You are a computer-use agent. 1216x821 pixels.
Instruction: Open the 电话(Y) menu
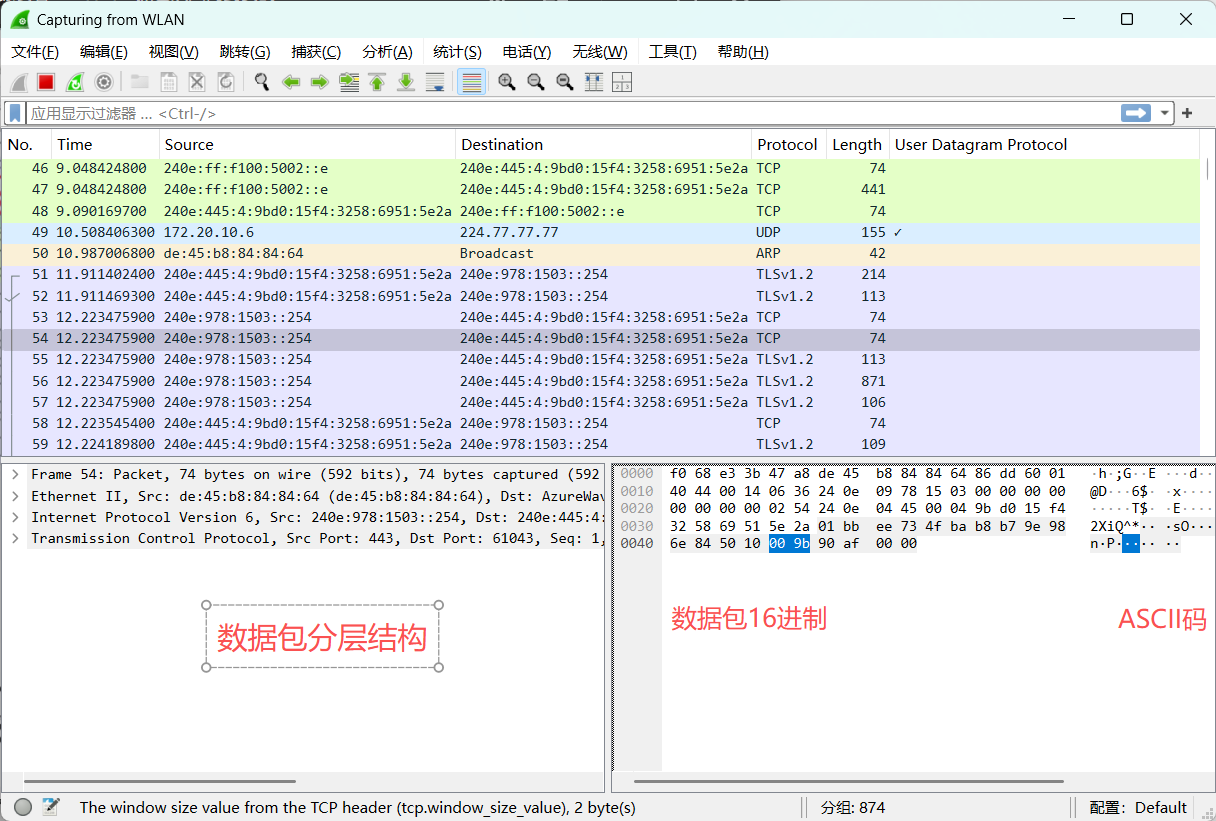click(x=526, y=52)
